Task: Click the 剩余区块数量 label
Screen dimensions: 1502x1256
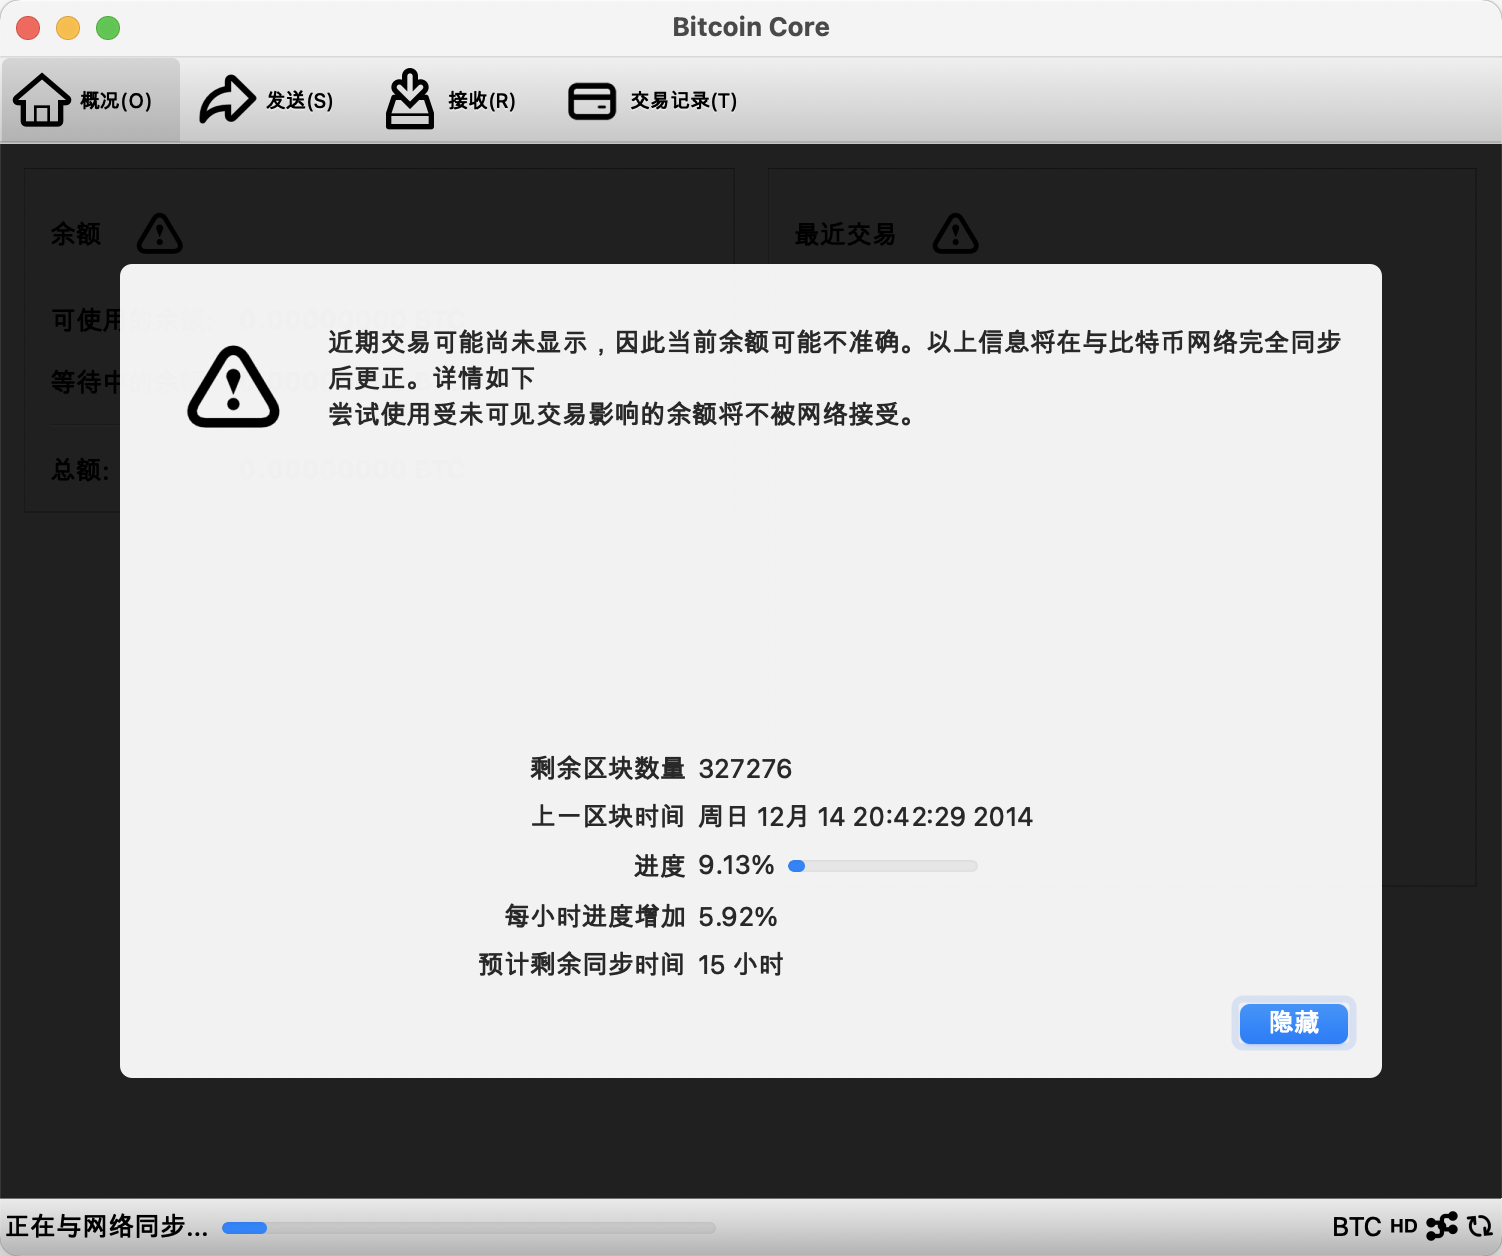Action: pyautogui.click(x=607, y=769)
